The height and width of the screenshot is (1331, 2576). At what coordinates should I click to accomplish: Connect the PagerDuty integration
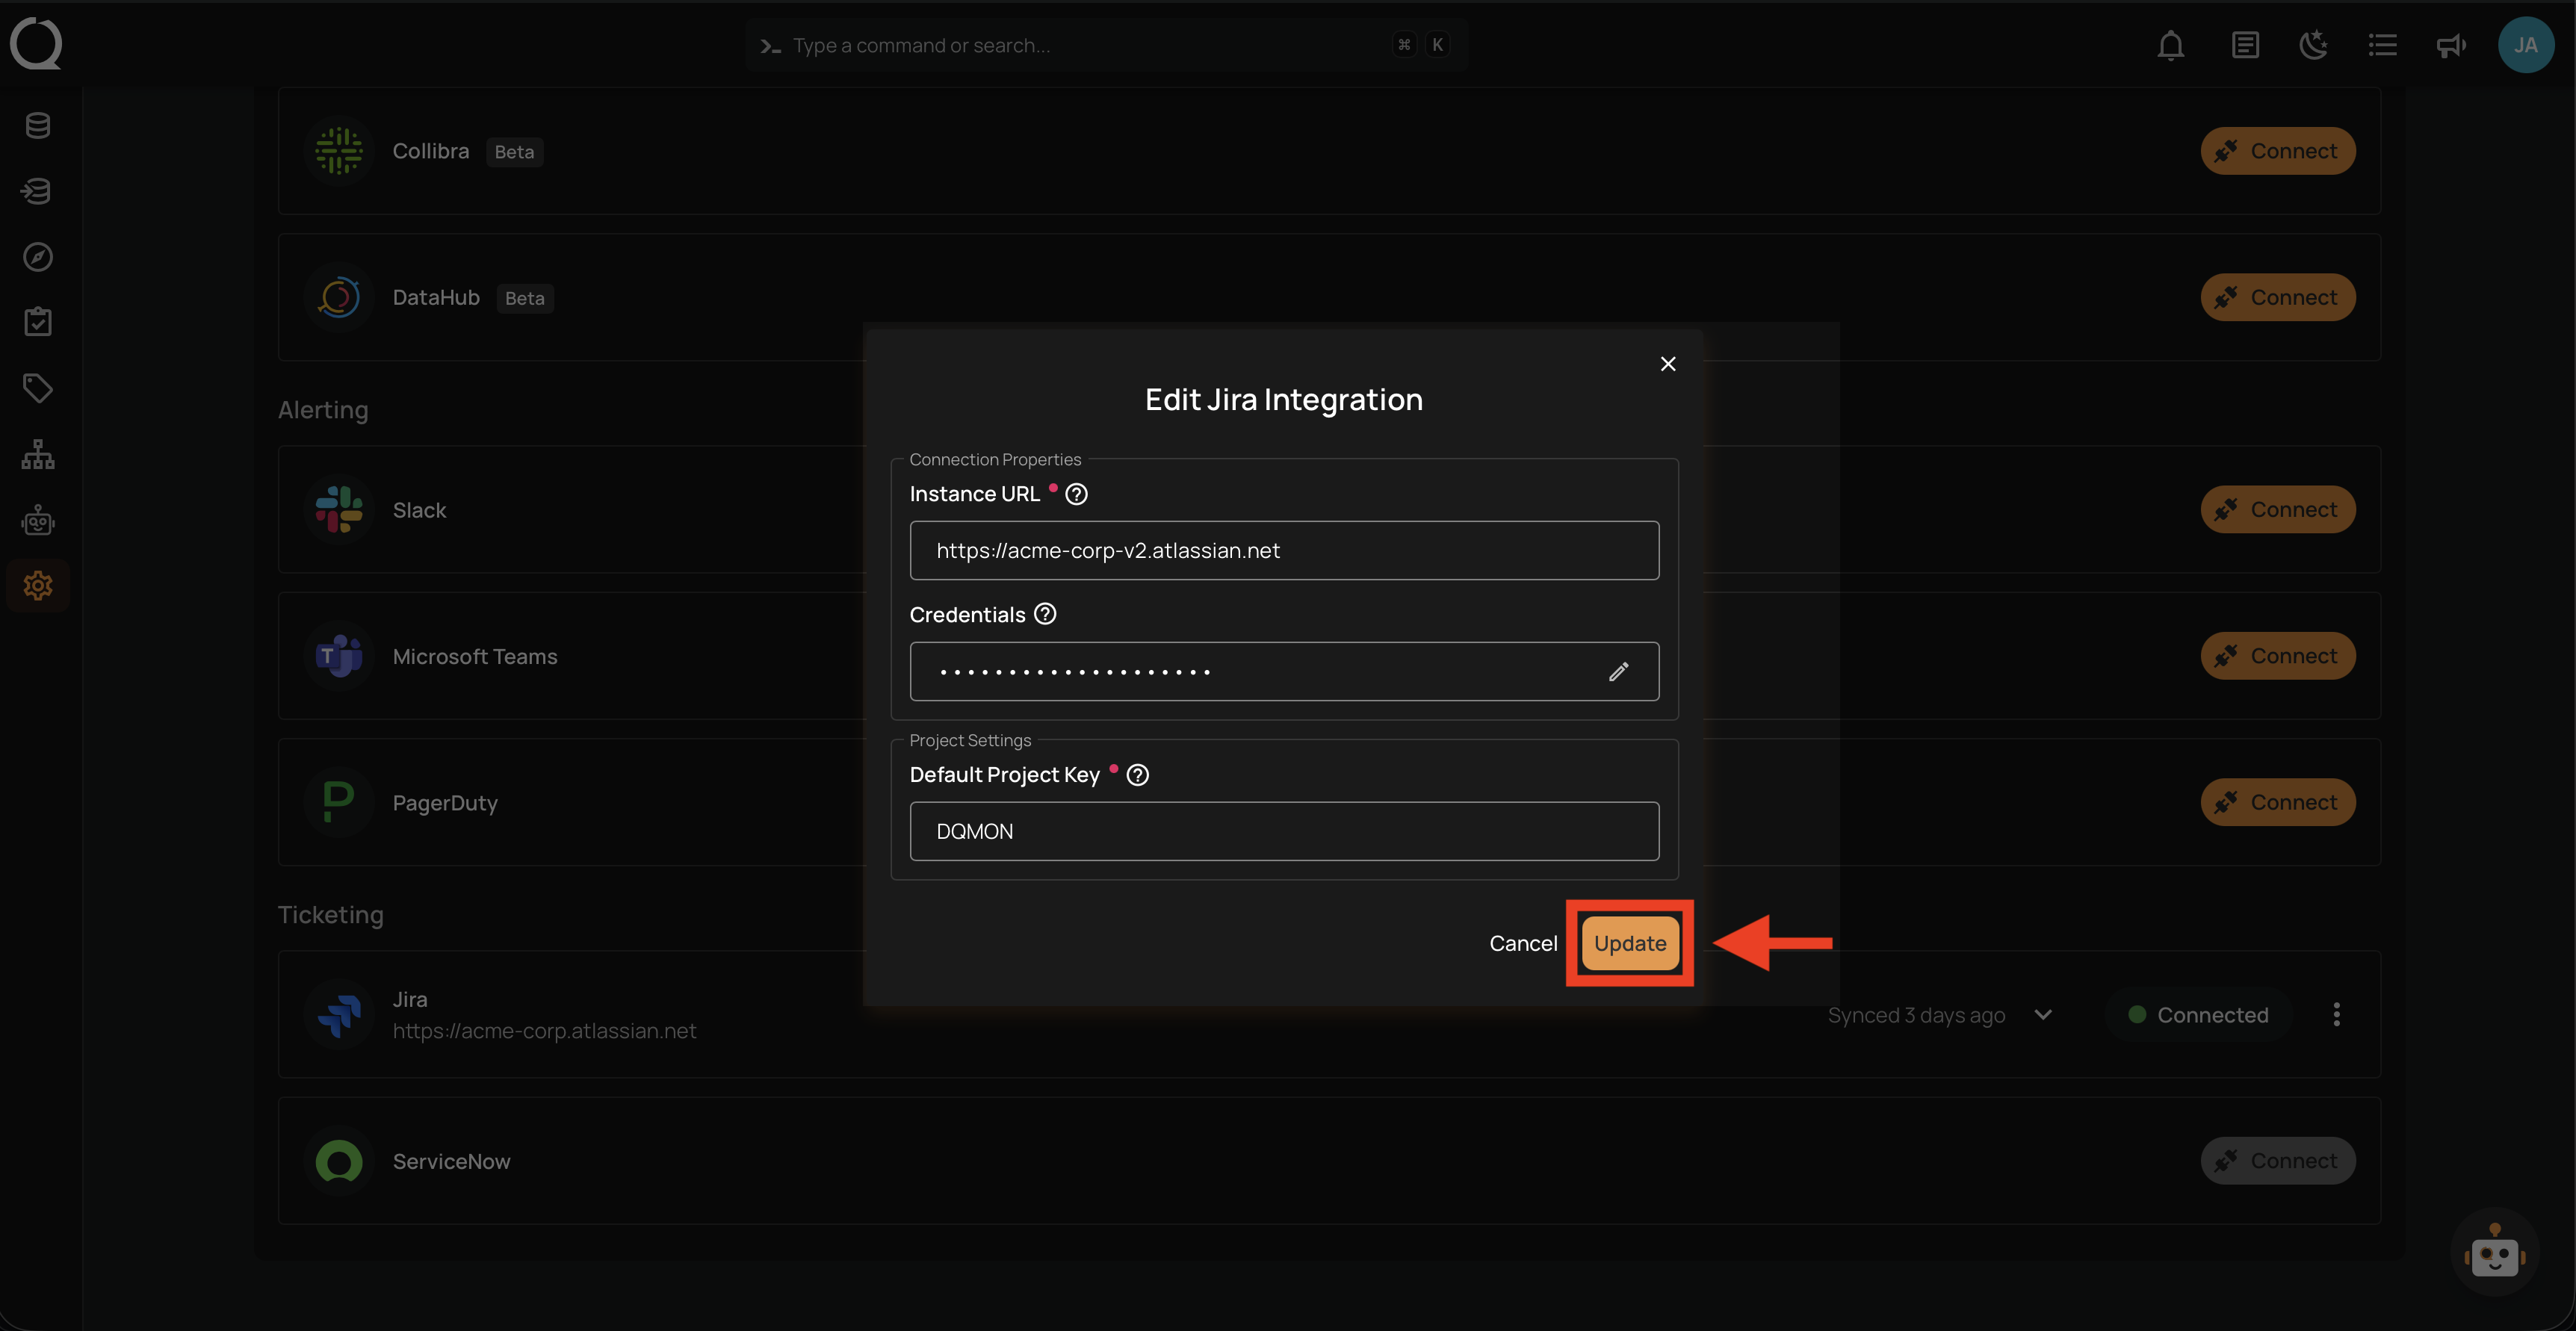click(2278, 802)
